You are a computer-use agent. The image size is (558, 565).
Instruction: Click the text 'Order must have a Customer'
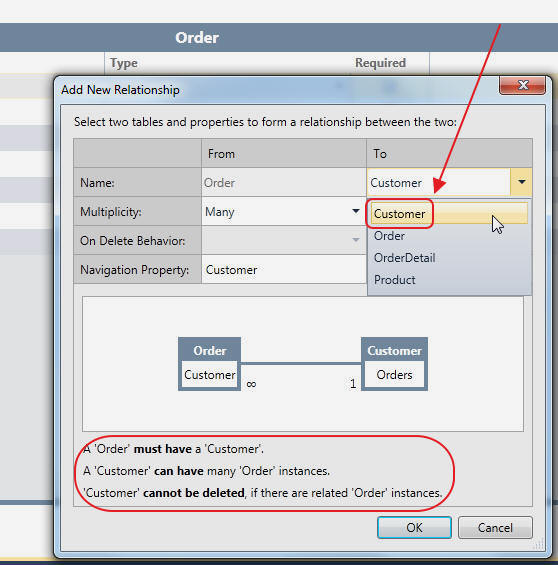point(173,449)
